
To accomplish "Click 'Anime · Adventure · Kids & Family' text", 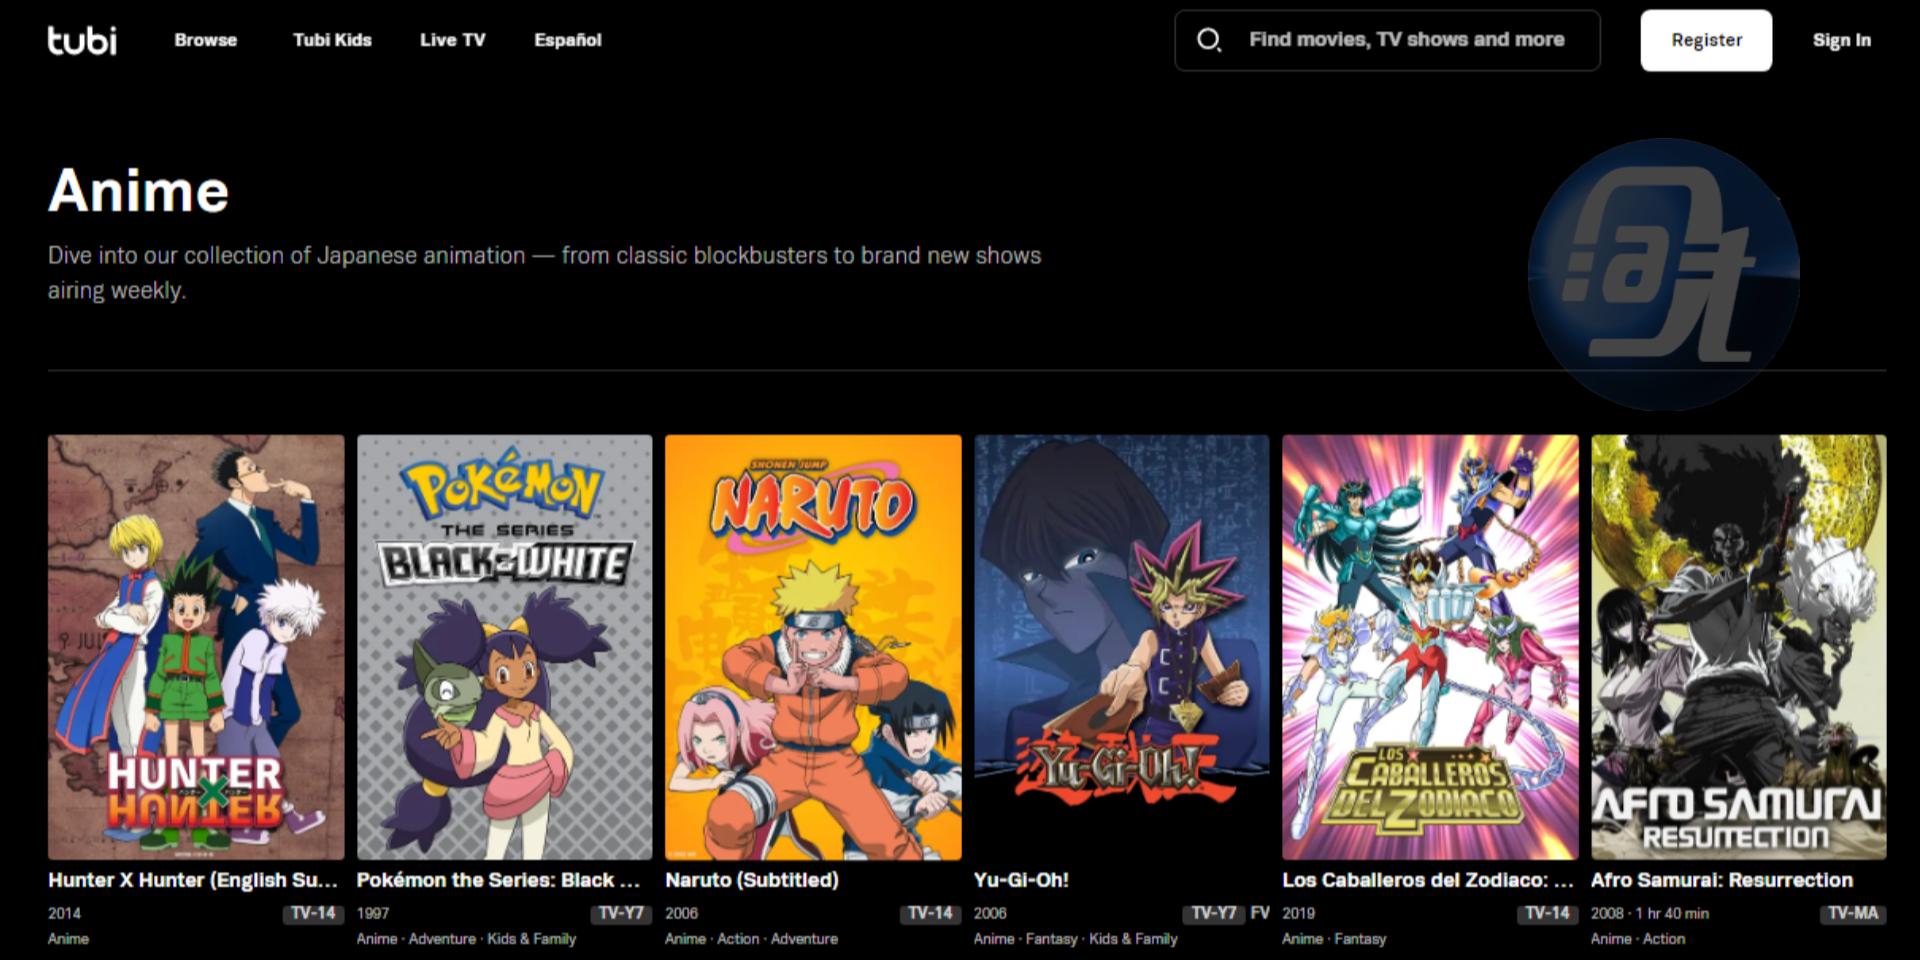I will (466, 939).
